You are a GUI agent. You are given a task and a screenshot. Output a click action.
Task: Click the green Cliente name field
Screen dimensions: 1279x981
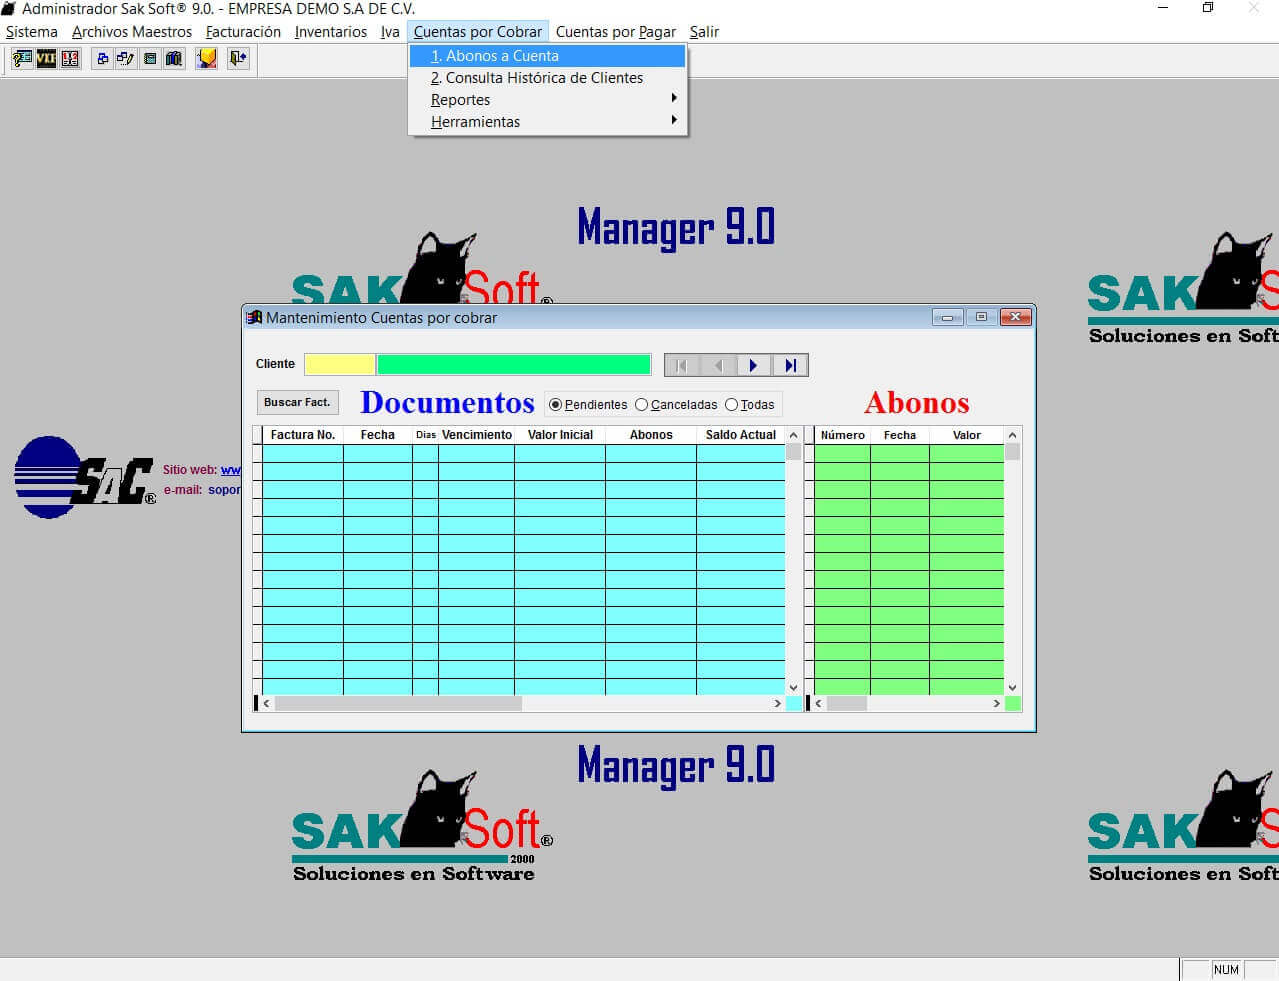tap(514, 364)
